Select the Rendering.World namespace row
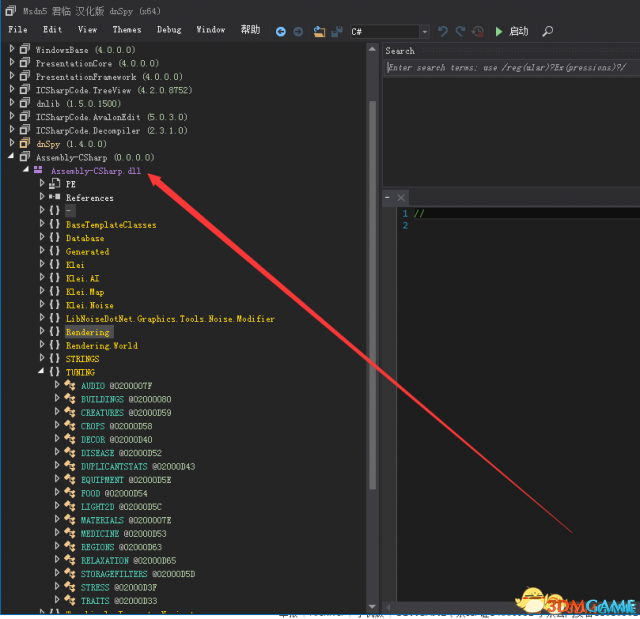Viewport: 640px width, 619px height. [x=102, y=346]
